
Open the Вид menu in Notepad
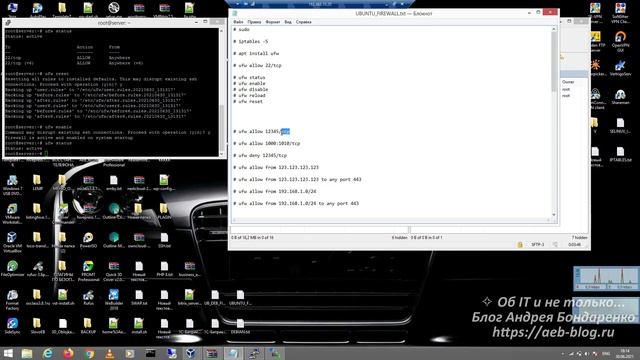(288, 22)
